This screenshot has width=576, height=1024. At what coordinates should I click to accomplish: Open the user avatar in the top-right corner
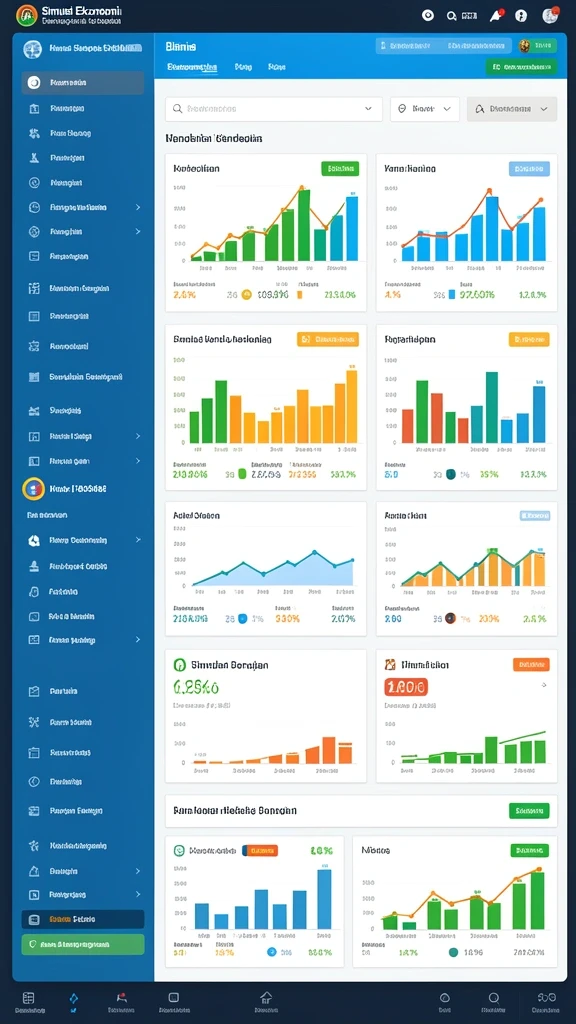click(550, 15)
